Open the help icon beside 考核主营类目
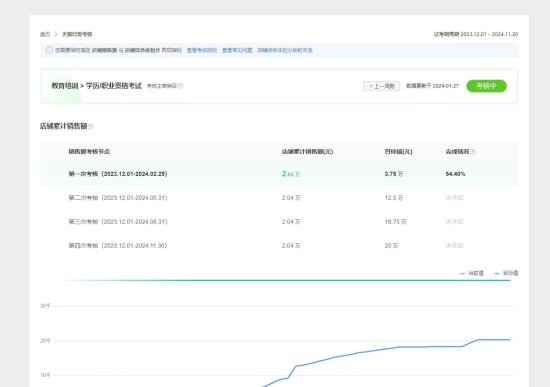 [x=180, y=86]
